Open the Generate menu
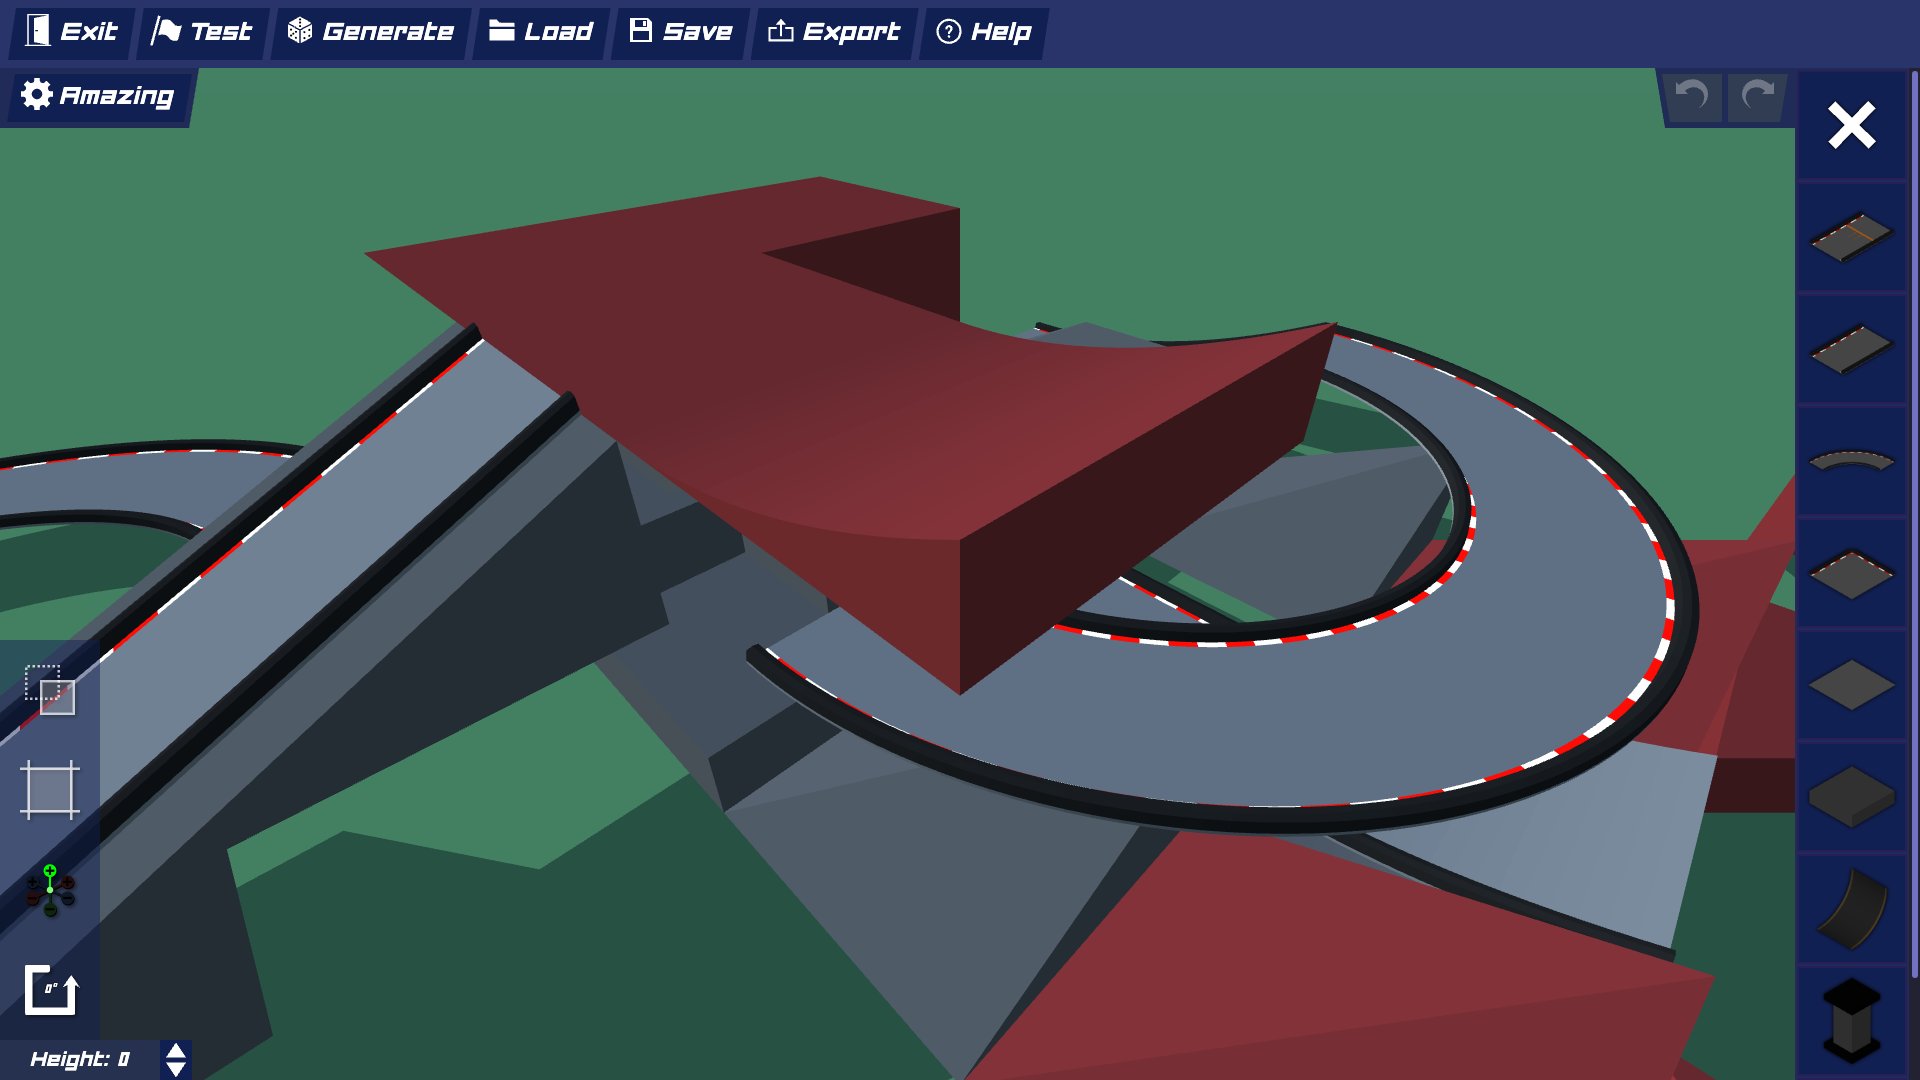 click(x=370, y=31)
